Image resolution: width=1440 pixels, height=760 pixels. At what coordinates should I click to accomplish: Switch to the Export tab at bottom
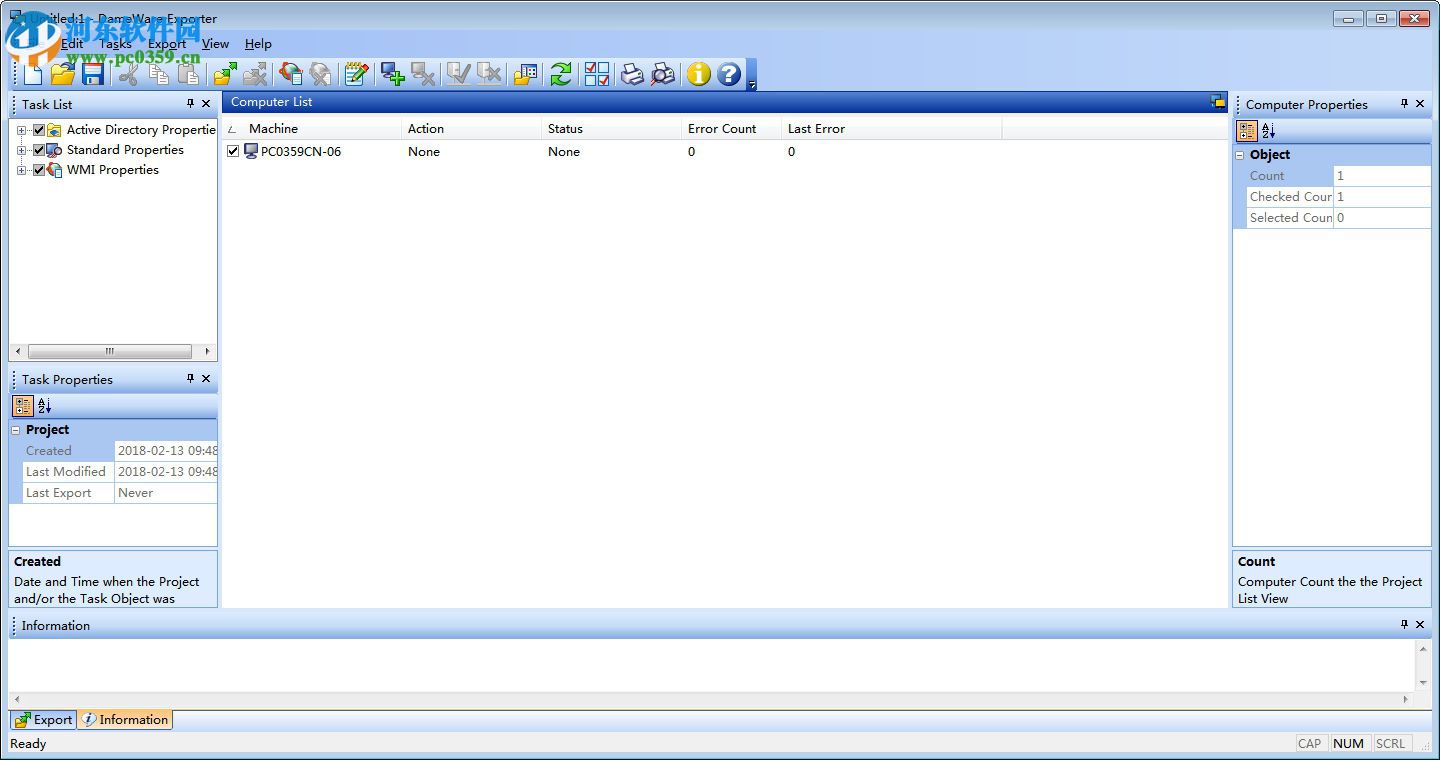tap(43, 719)
